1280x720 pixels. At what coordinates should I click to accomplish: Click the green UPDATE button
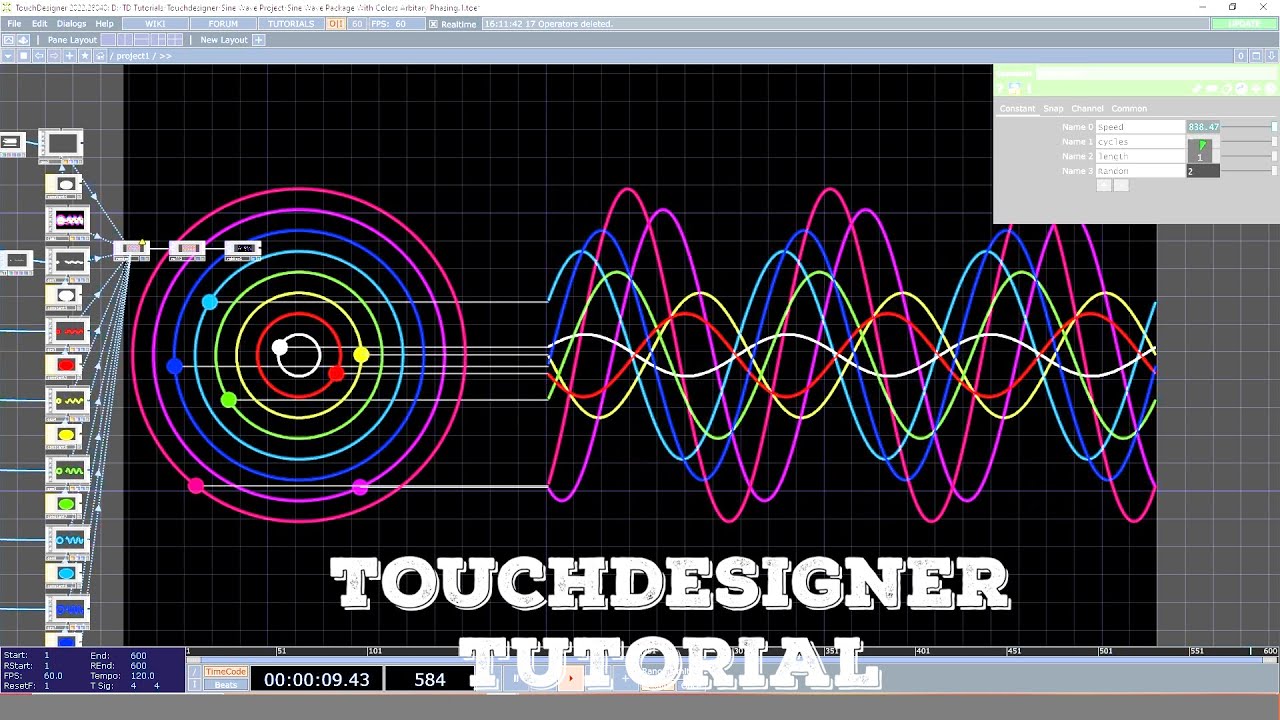(1244, 24)
